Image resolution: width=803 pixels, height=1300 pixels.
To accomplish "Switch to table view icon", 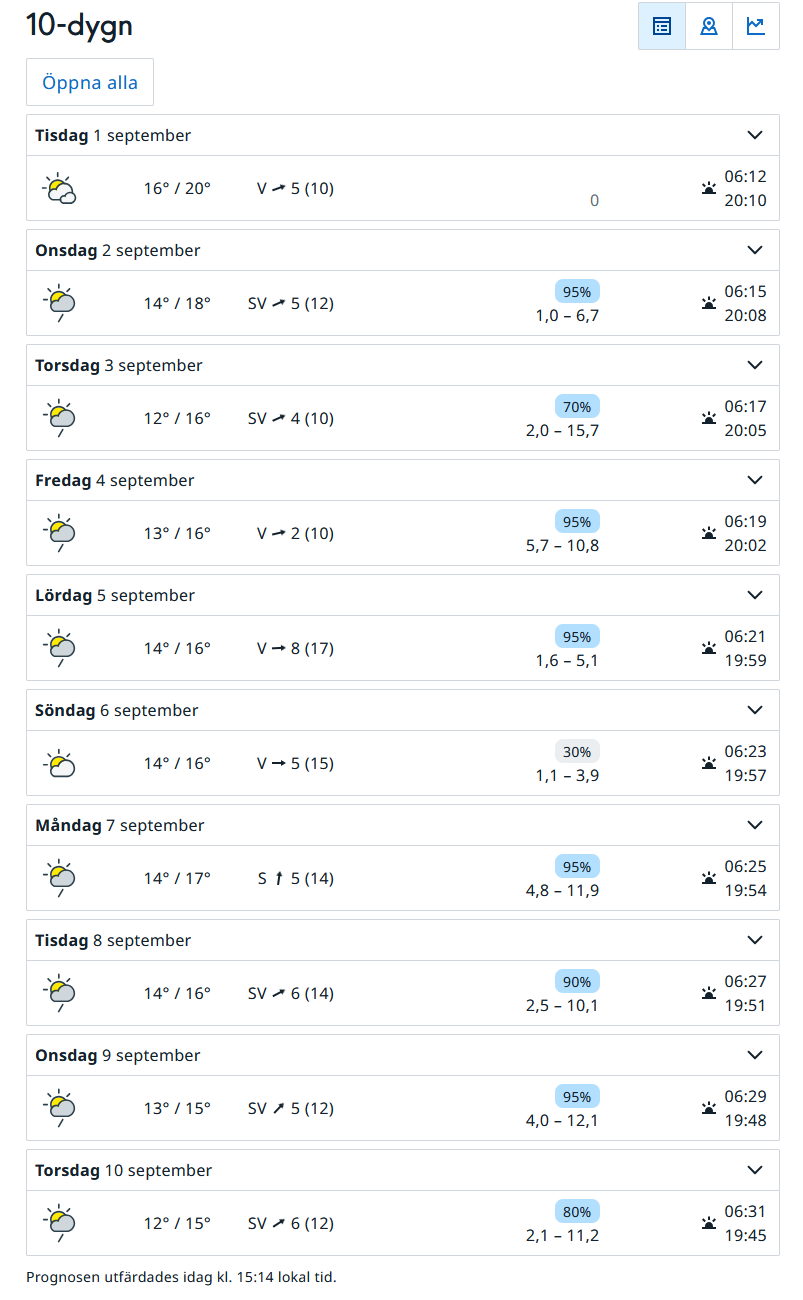I will pos(662,26).
